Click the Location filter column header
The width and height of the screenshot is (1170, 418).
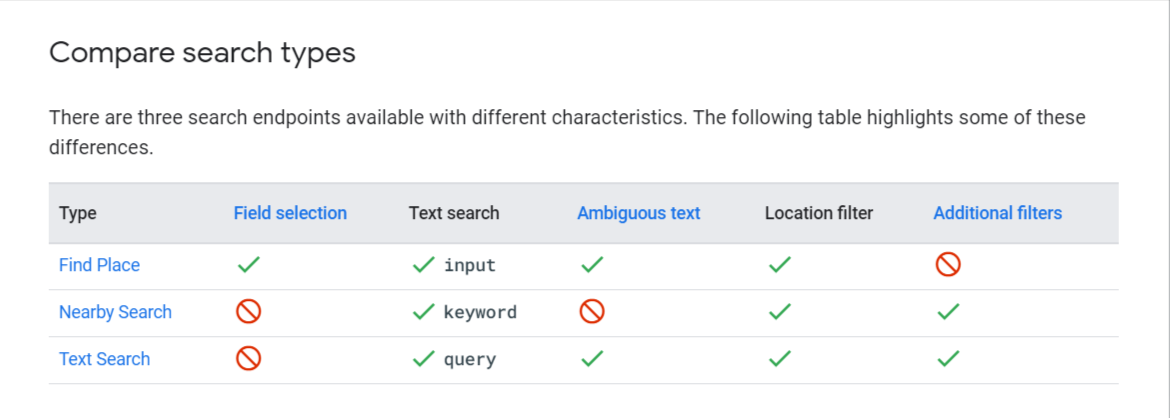point(819,213)
